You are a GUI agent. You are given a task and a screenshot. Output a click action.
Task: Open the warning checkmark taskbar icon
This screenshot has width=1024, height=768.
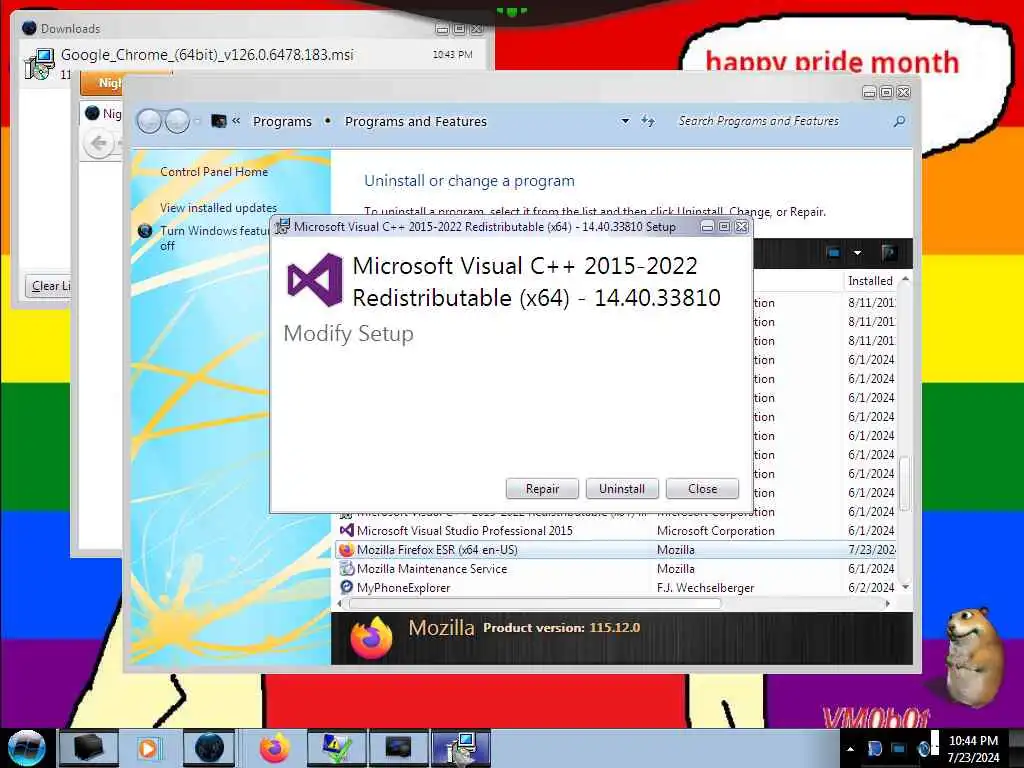(x=336, y=748)
